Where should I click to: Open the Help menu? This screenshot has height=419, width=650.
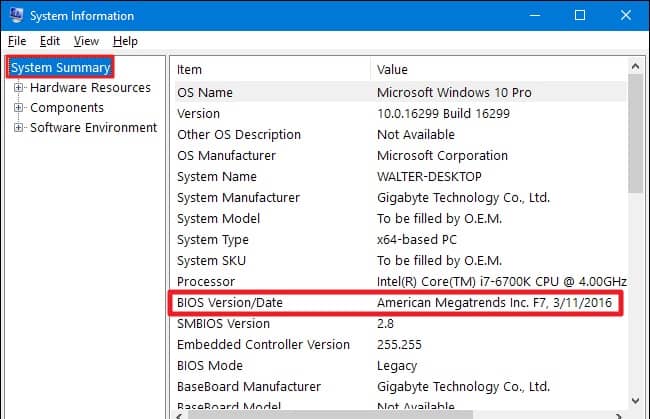pyautogui.click(x=125, y=41)
